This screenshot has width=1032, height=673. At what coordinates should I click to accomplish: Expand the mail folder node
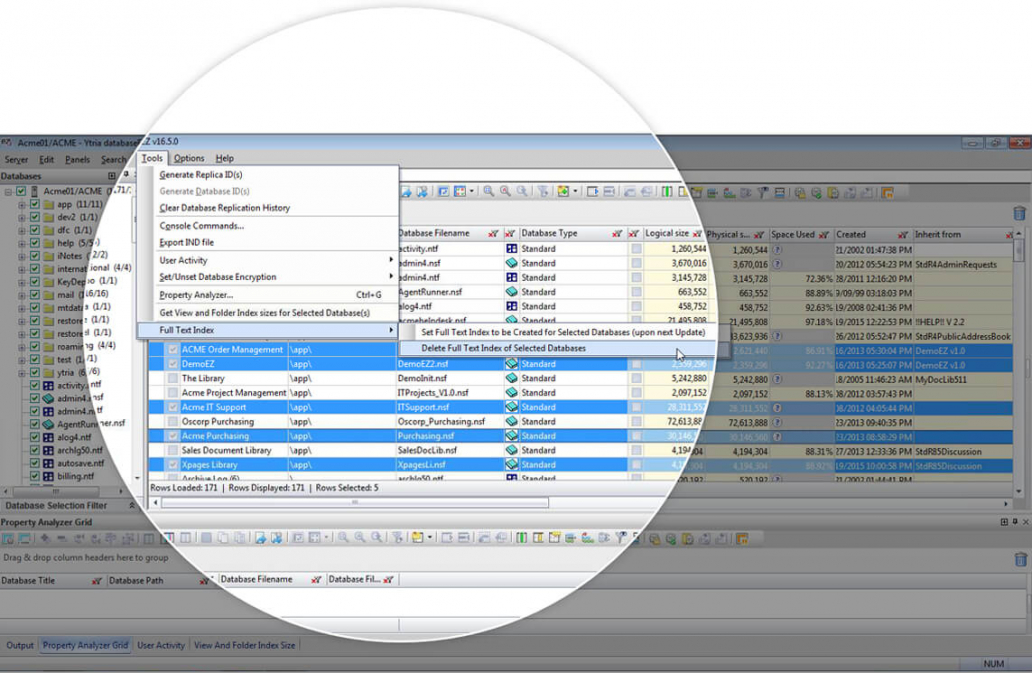(x=22, y=295)
